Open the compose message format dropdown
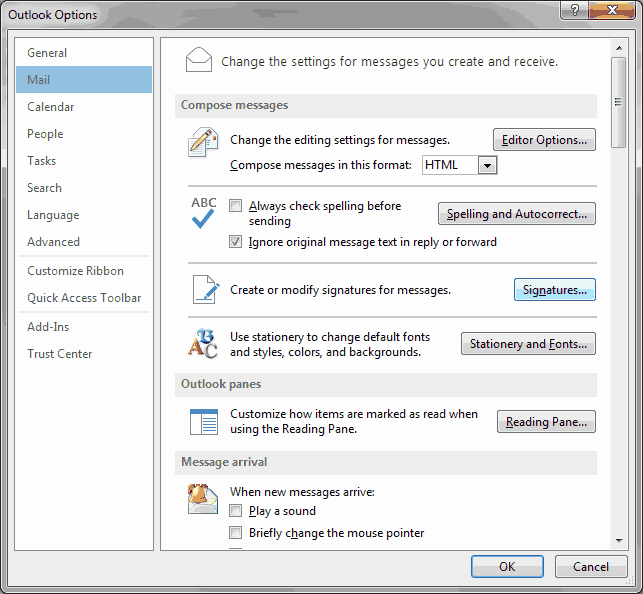This screenshot has width=643, height=594. (487, 165)
